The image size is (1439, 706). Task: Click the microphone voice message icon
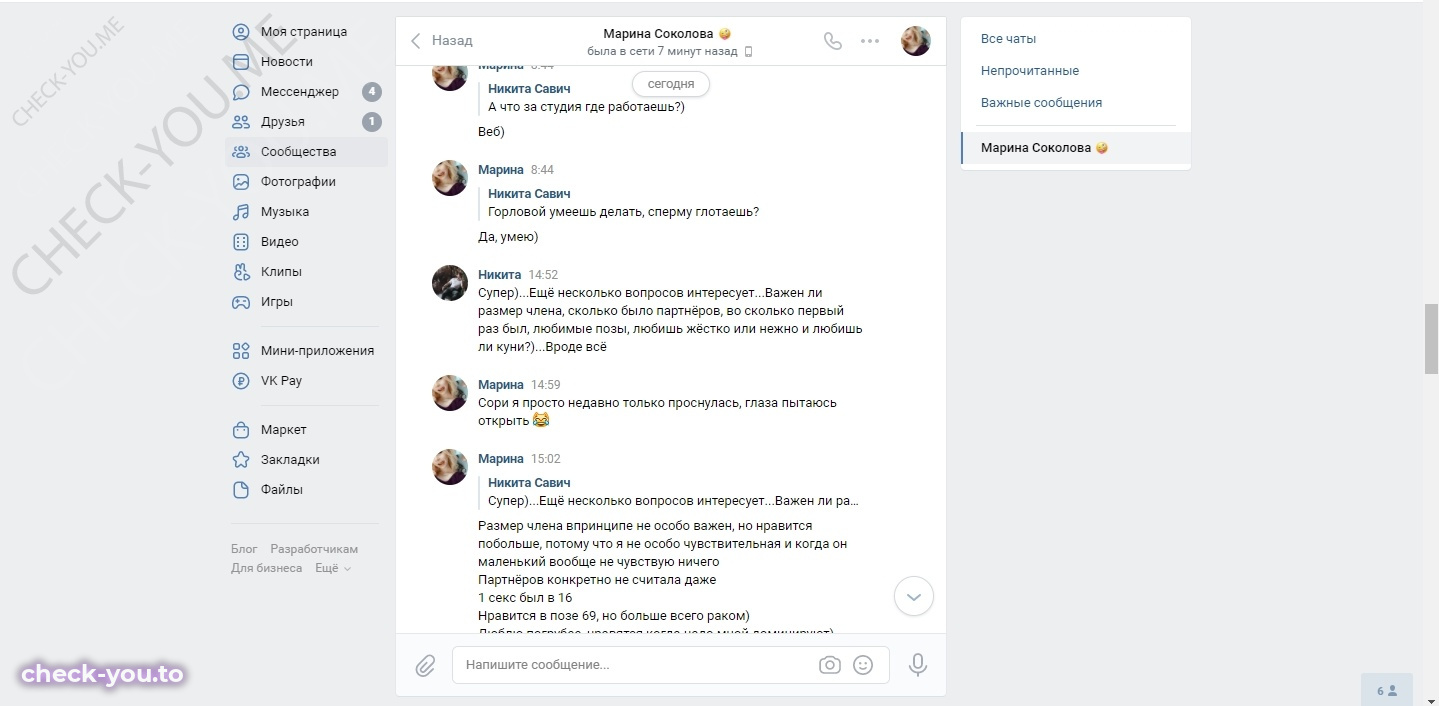coord(918,665)
